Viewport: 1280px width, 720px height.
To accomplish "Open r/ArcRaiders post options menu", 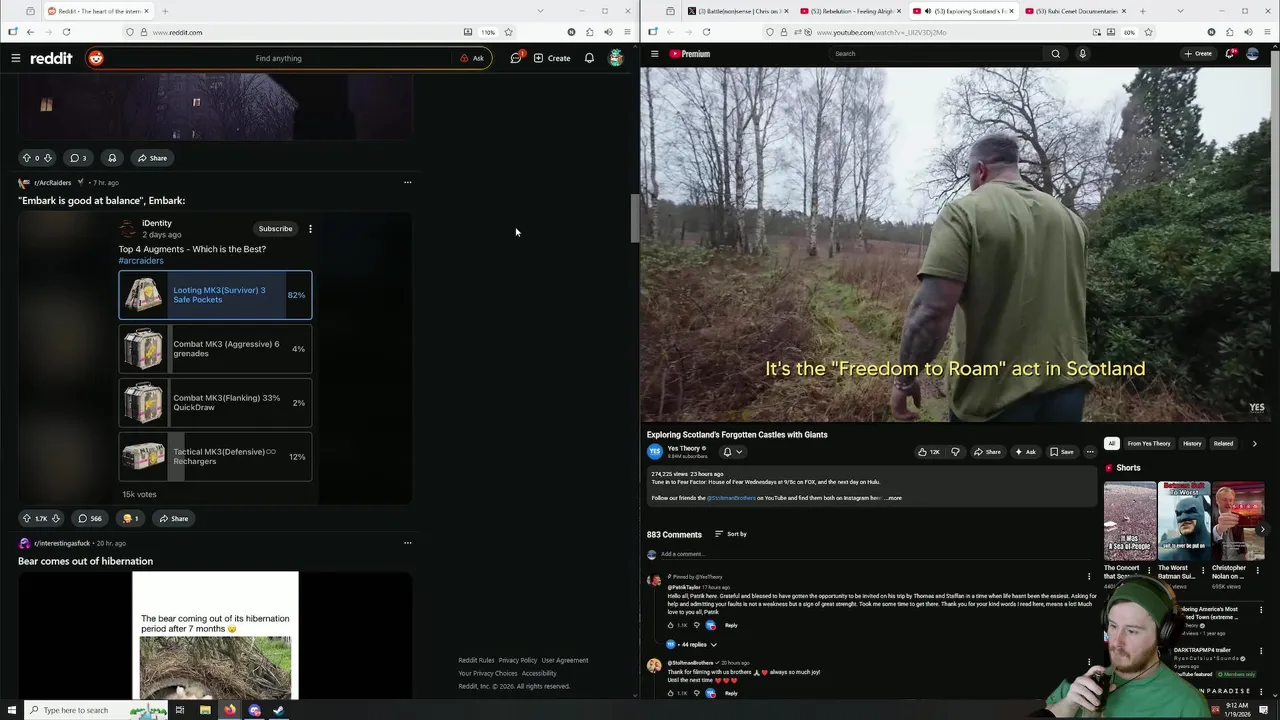I will (407, 182).
